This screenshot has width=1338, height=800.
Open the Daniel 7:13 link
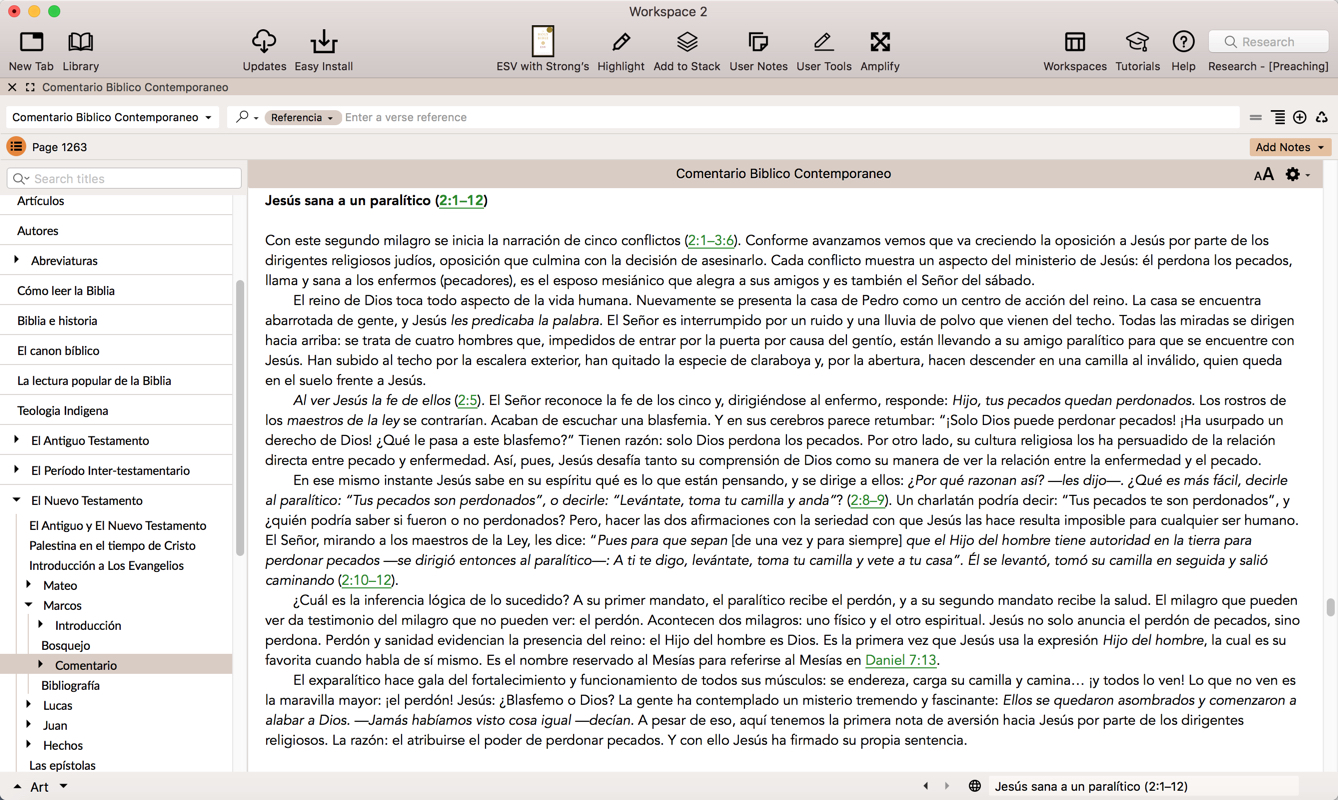(901, 661)
